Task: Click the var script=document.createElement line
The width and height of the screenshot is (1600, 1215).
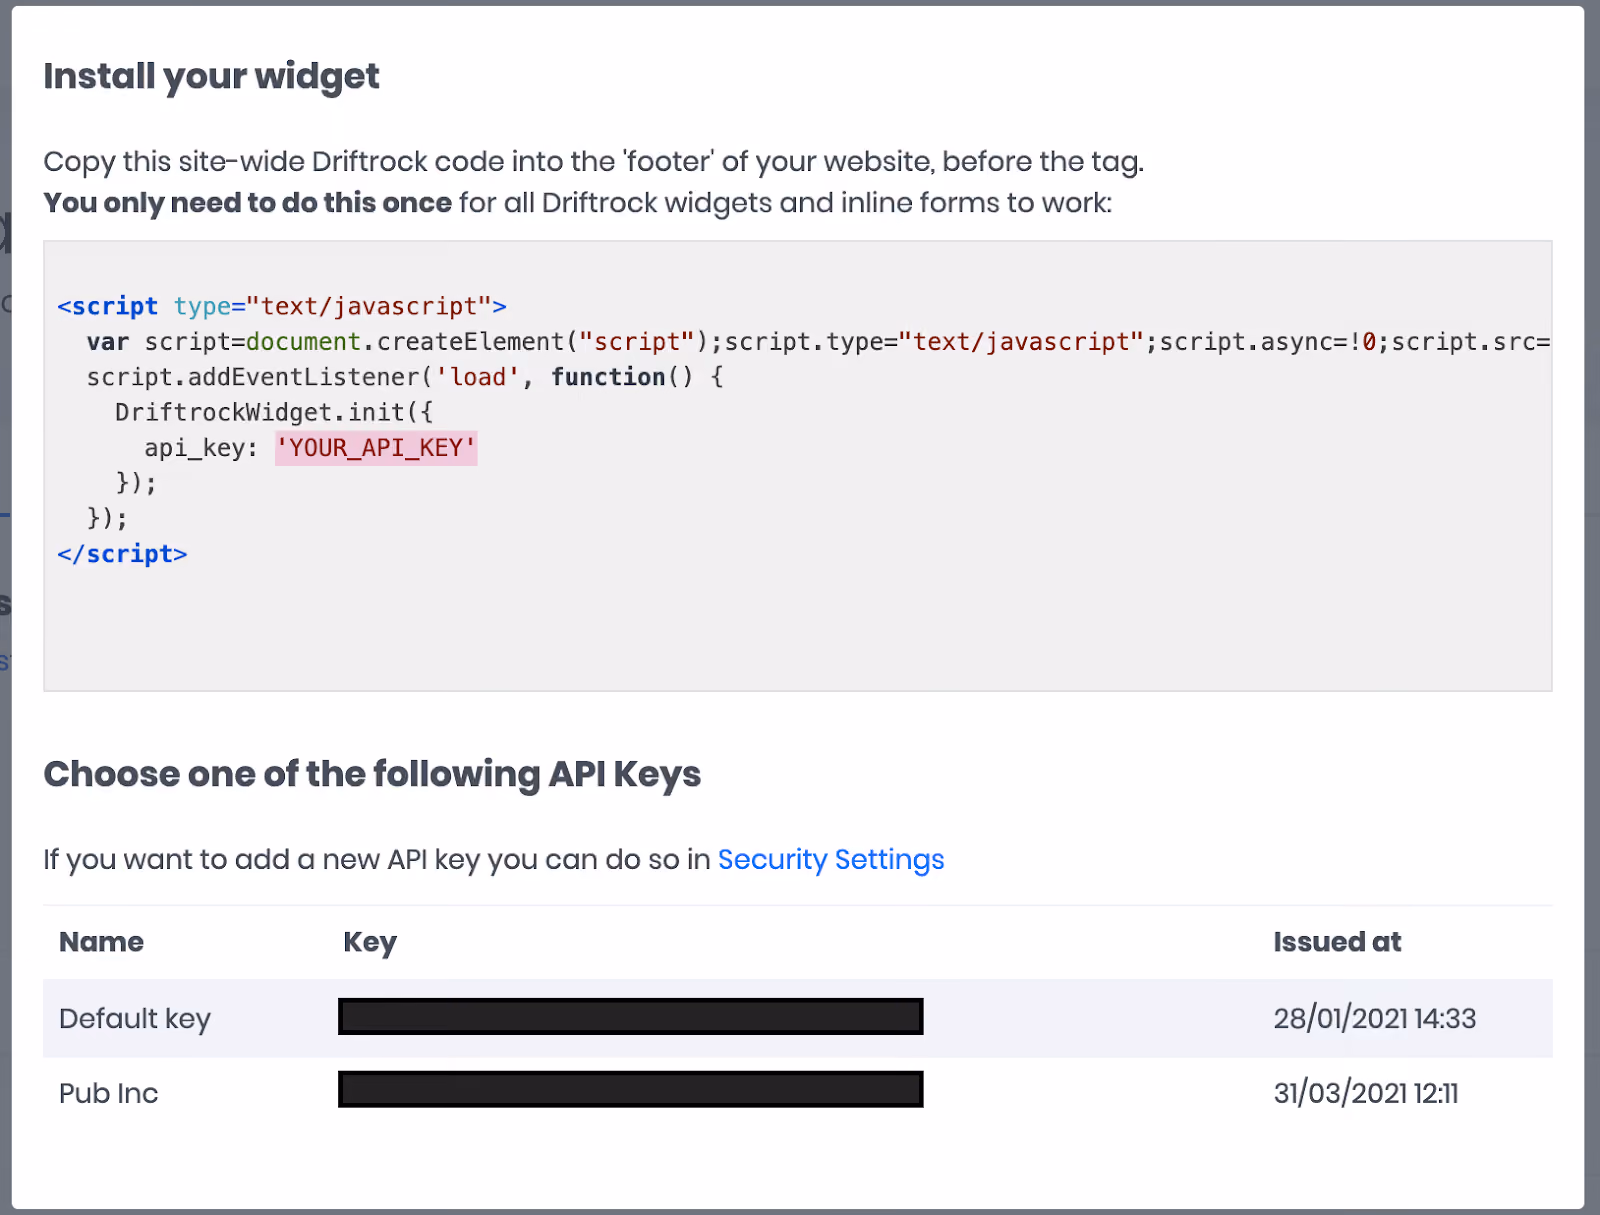Action: click(818, 342)
